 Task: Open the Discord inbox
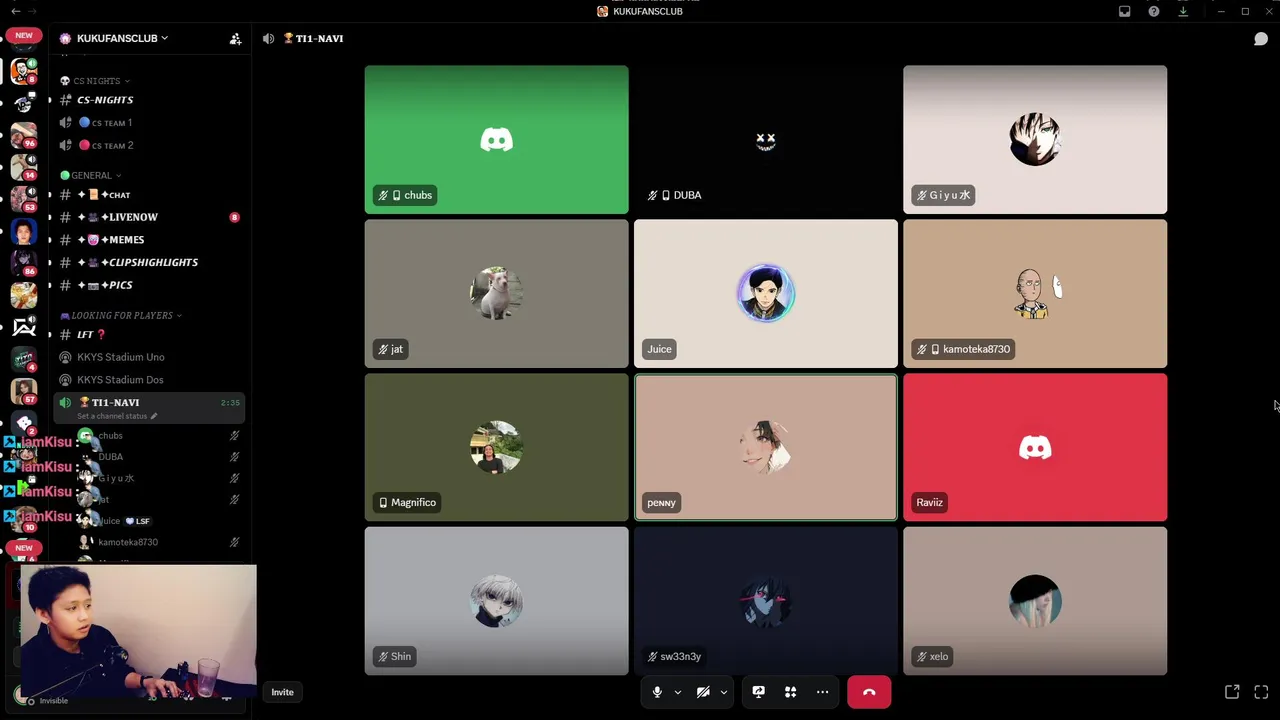tap(1125, 11)
